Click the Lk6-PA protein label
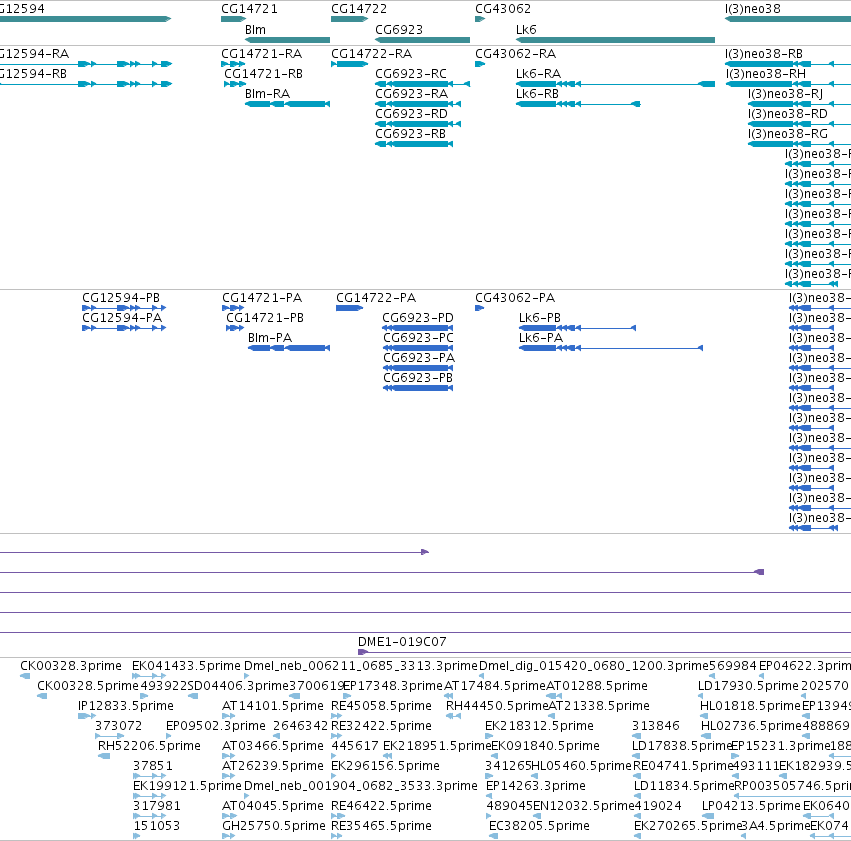Viewport: 851px width, 841px height. click(x=541, y=338)
